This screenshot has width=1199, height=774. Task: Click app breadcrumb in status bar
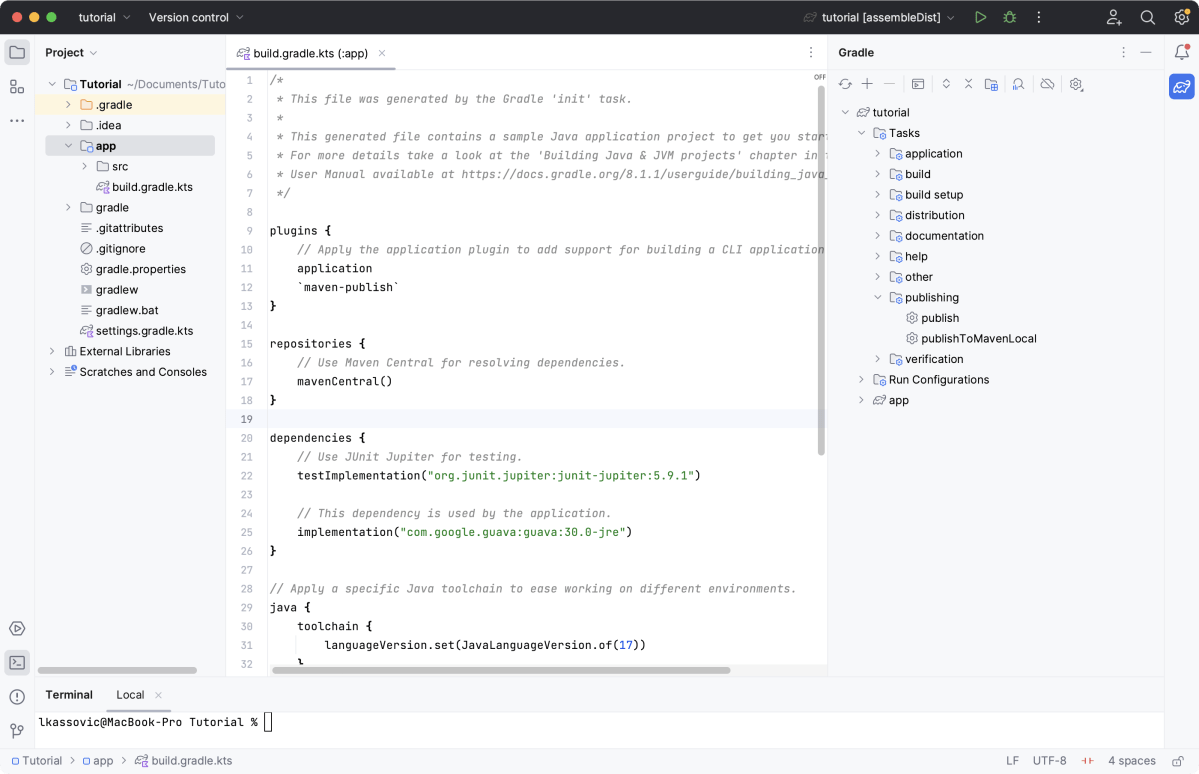98,761
